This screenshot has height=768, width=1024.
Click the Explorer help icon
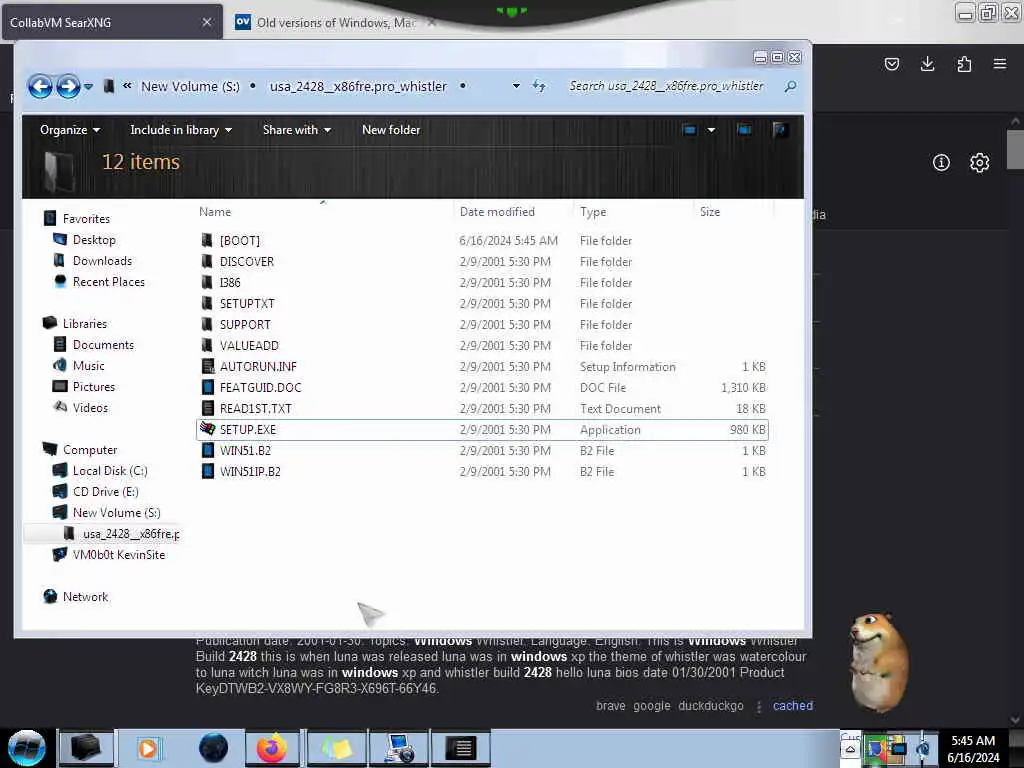[779, 130]
